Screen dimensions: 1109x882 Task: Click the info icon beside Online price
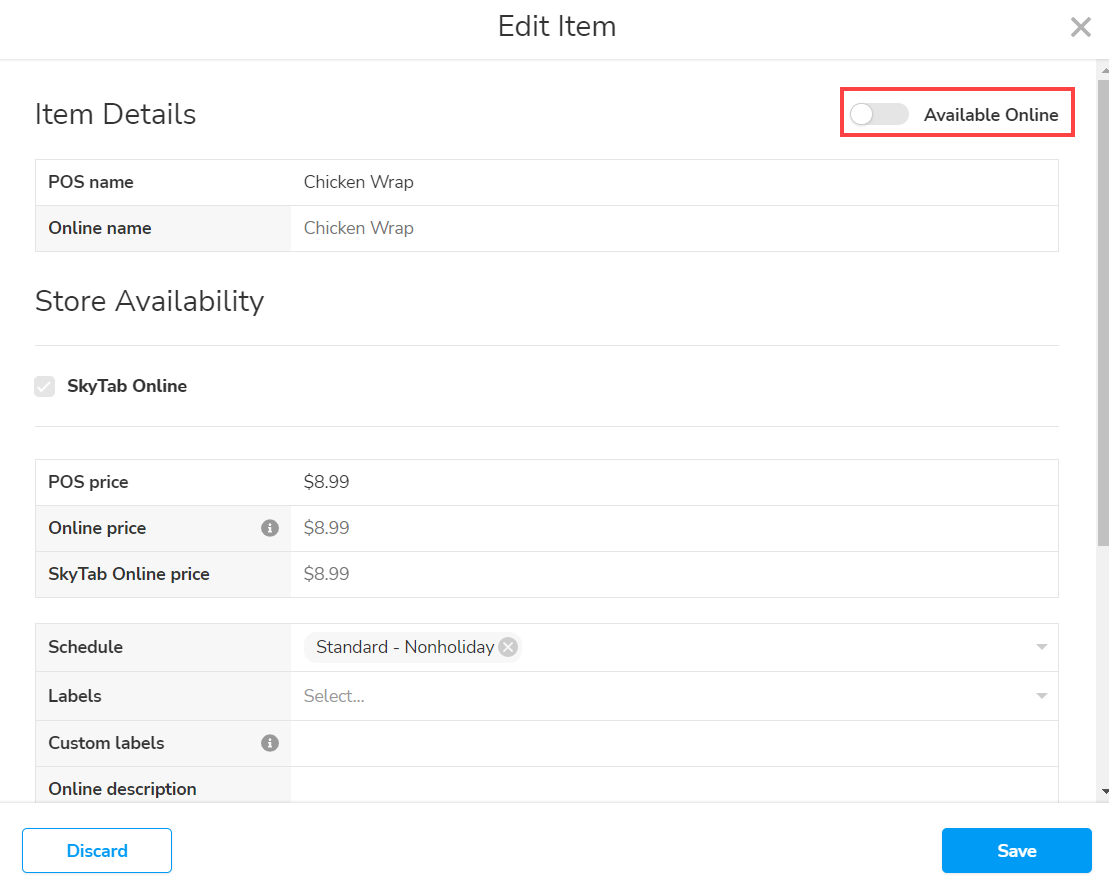pyautogui.click(x=270, y=528)
